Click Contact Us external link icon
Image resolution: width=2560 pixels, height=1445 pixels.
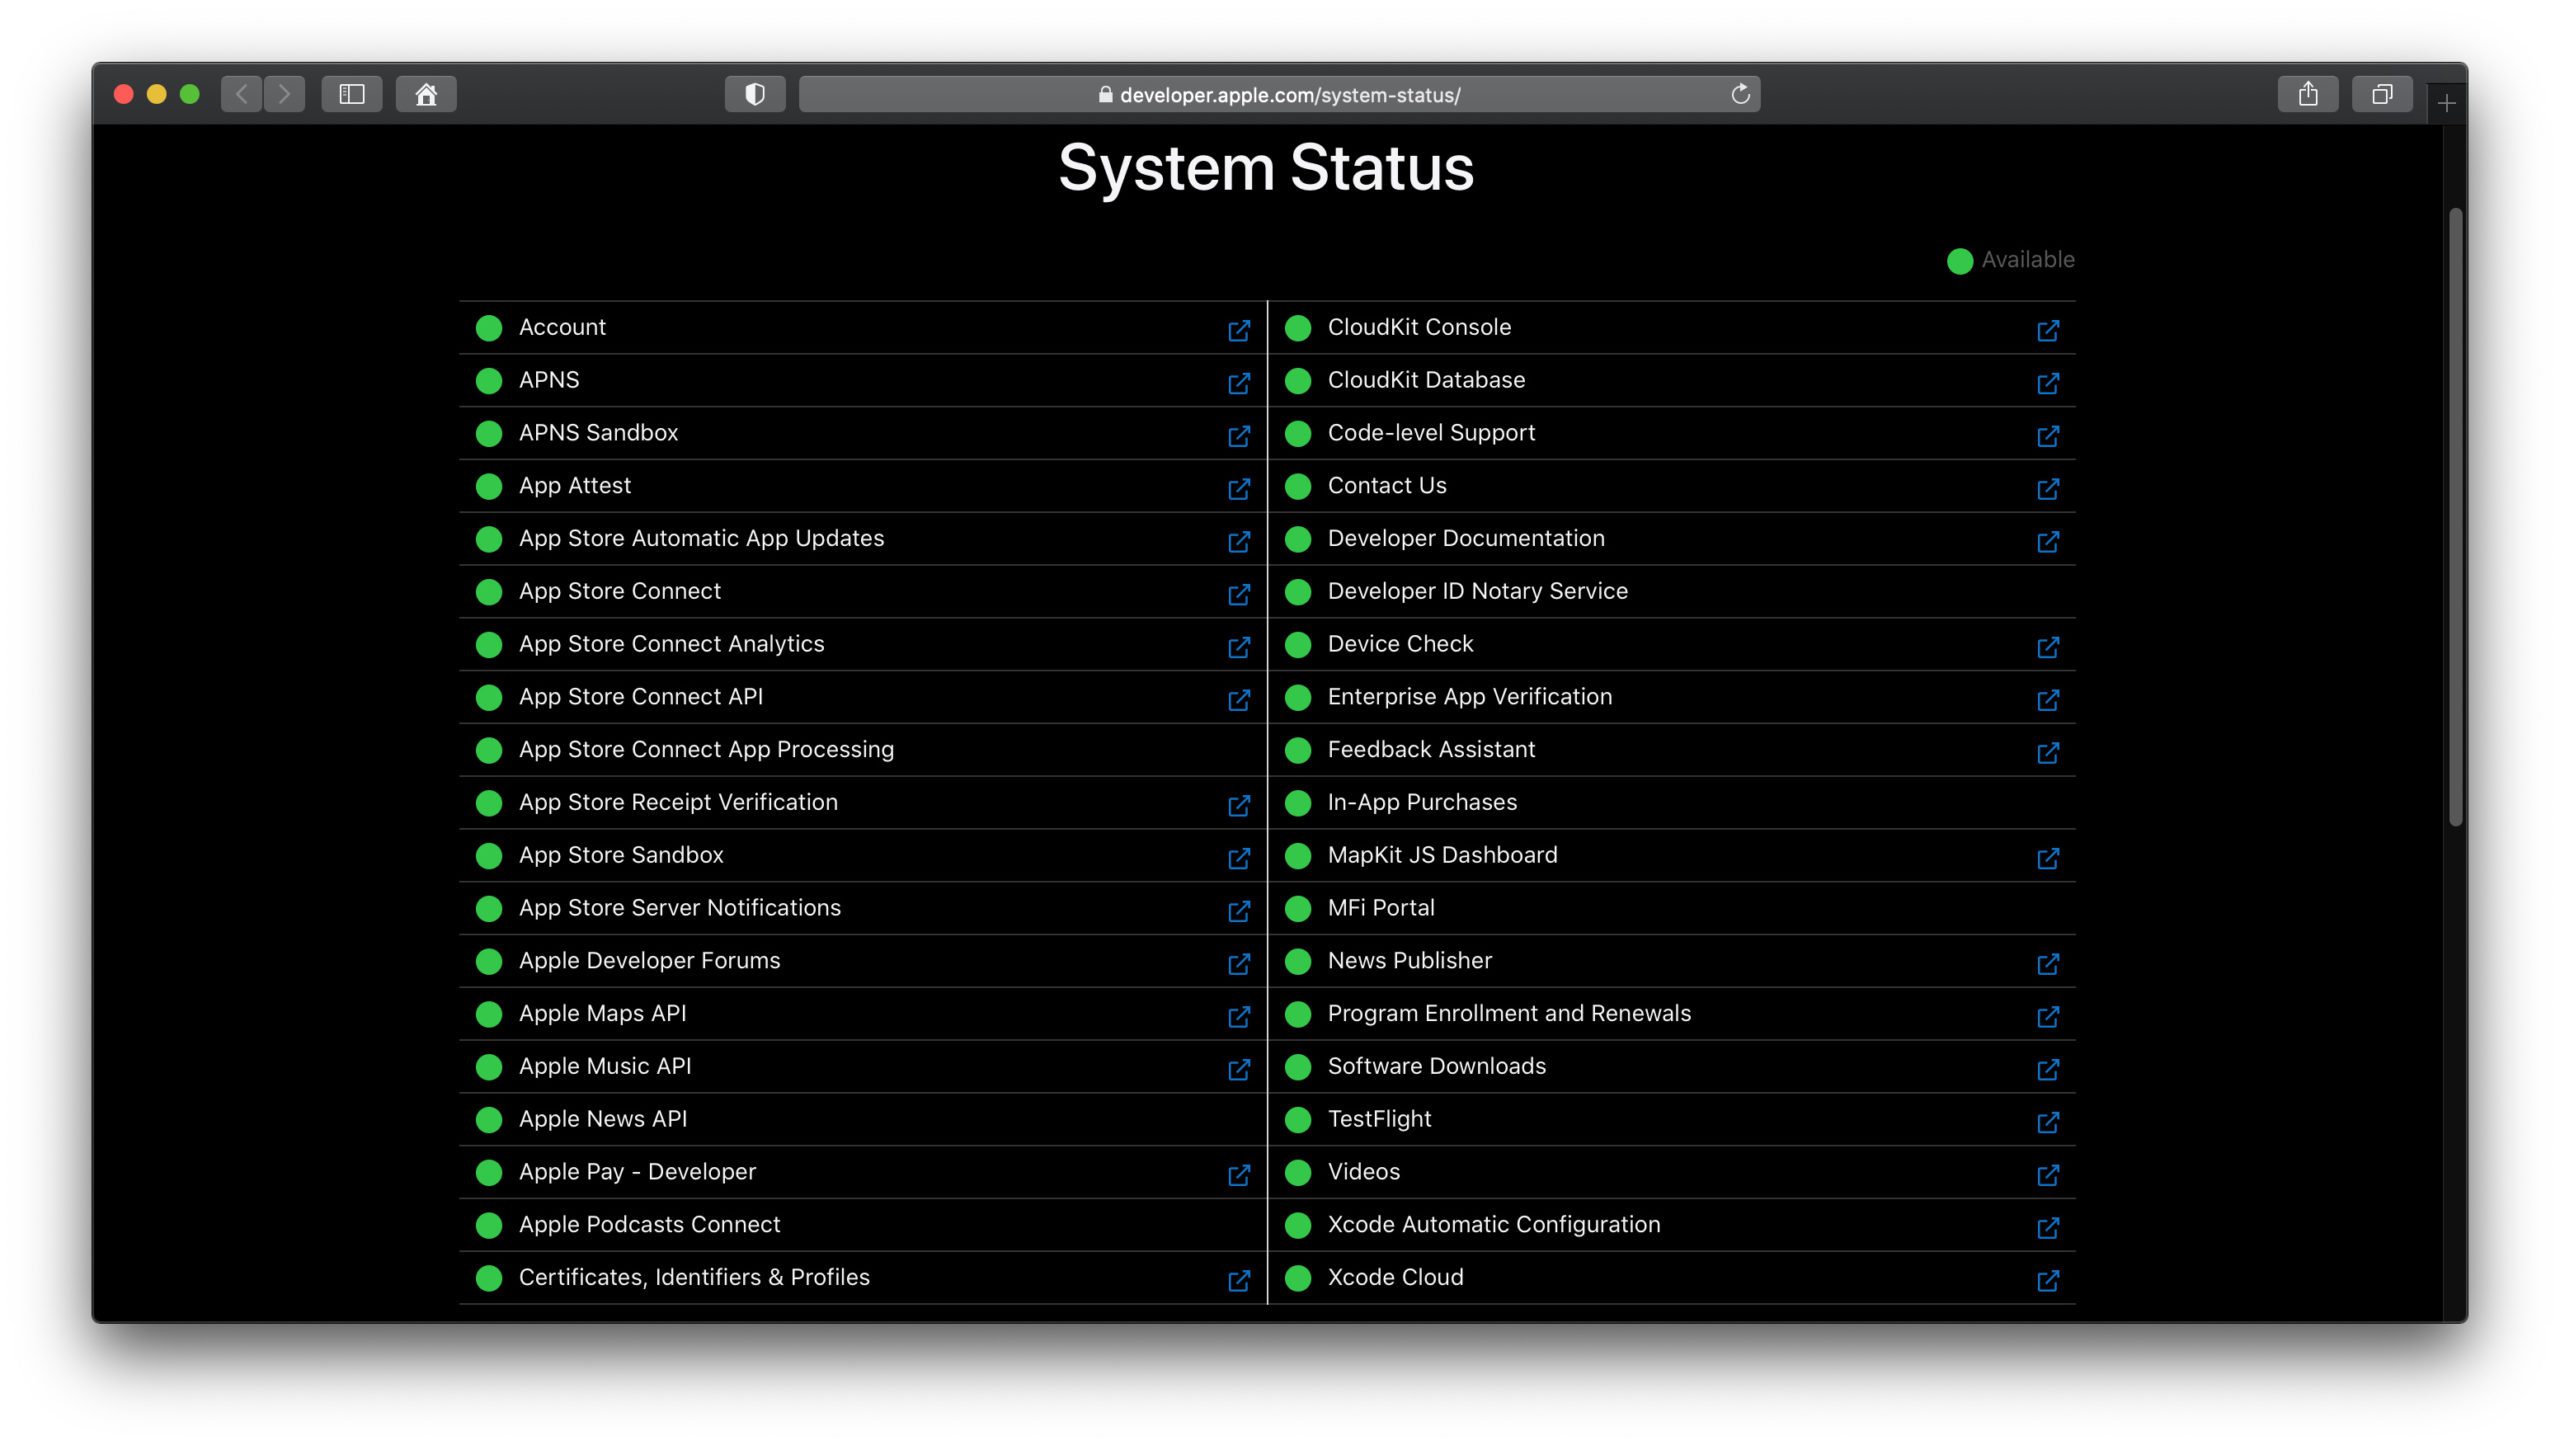pyautogui.click(x=2047, y=489)
